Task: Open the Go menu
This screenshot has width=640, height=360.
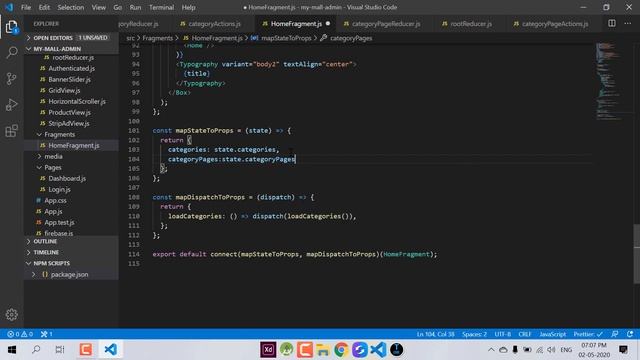Action: (x=118, y=7)
